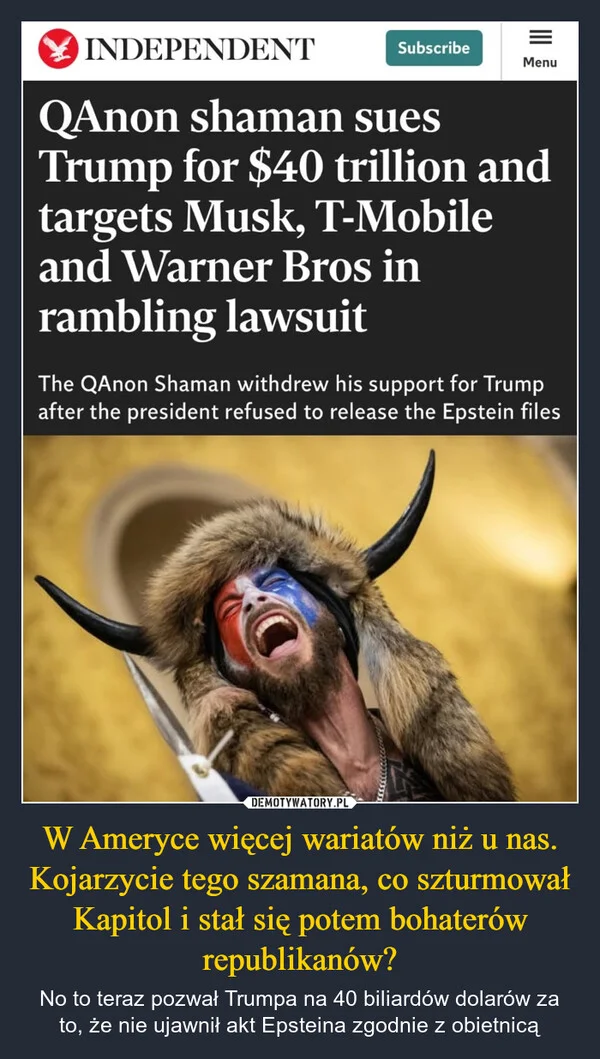Screen dimensions: 600x1059
Task: Click the subheadline about withdrawn Trump support
Action: (299, 398)
